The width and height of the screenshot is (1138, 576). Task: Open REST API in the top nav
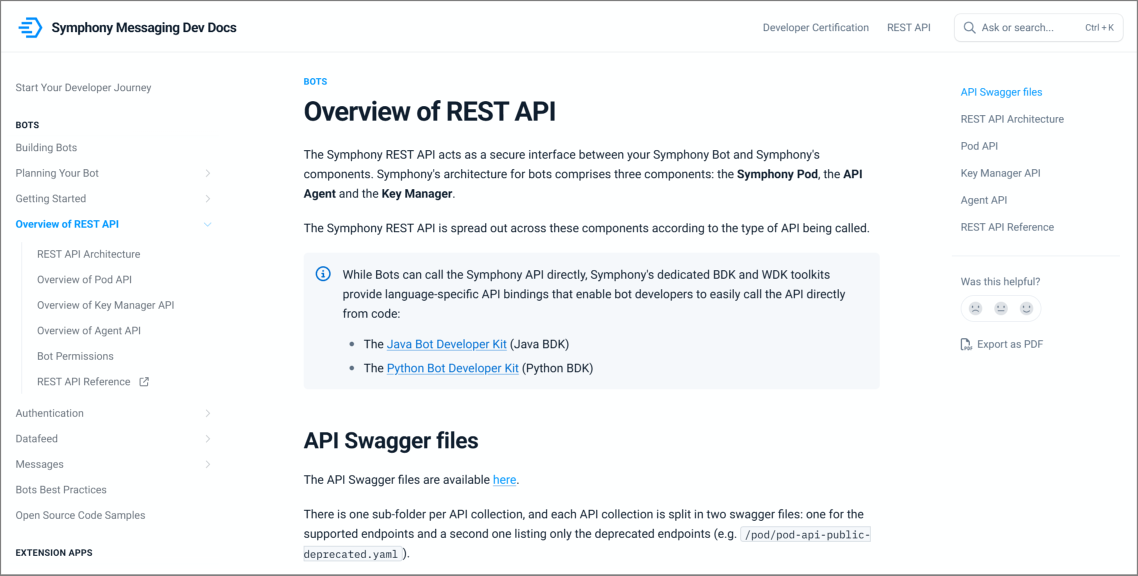pyautogui.click(x=909, y=28)
